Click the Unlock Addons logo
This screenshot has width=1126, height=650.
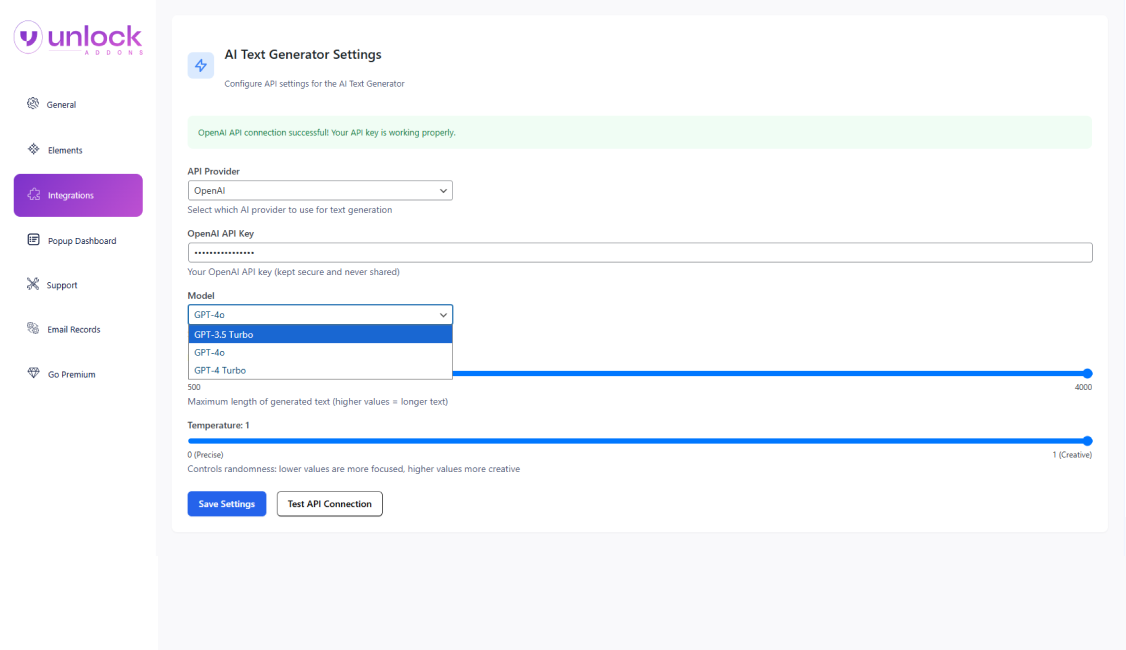pyautogui.click(x=77, y=37)
